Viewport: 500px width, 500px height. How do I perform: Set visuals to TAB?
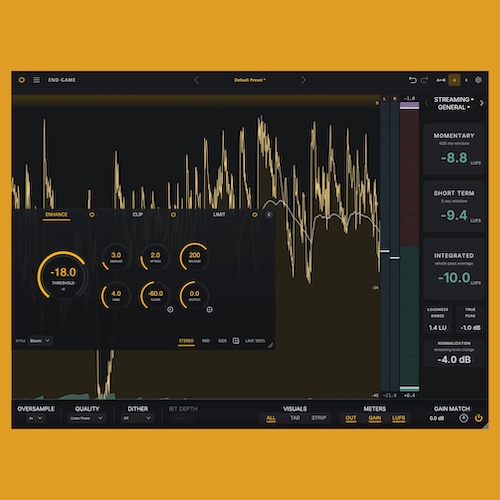pos(295,418)
